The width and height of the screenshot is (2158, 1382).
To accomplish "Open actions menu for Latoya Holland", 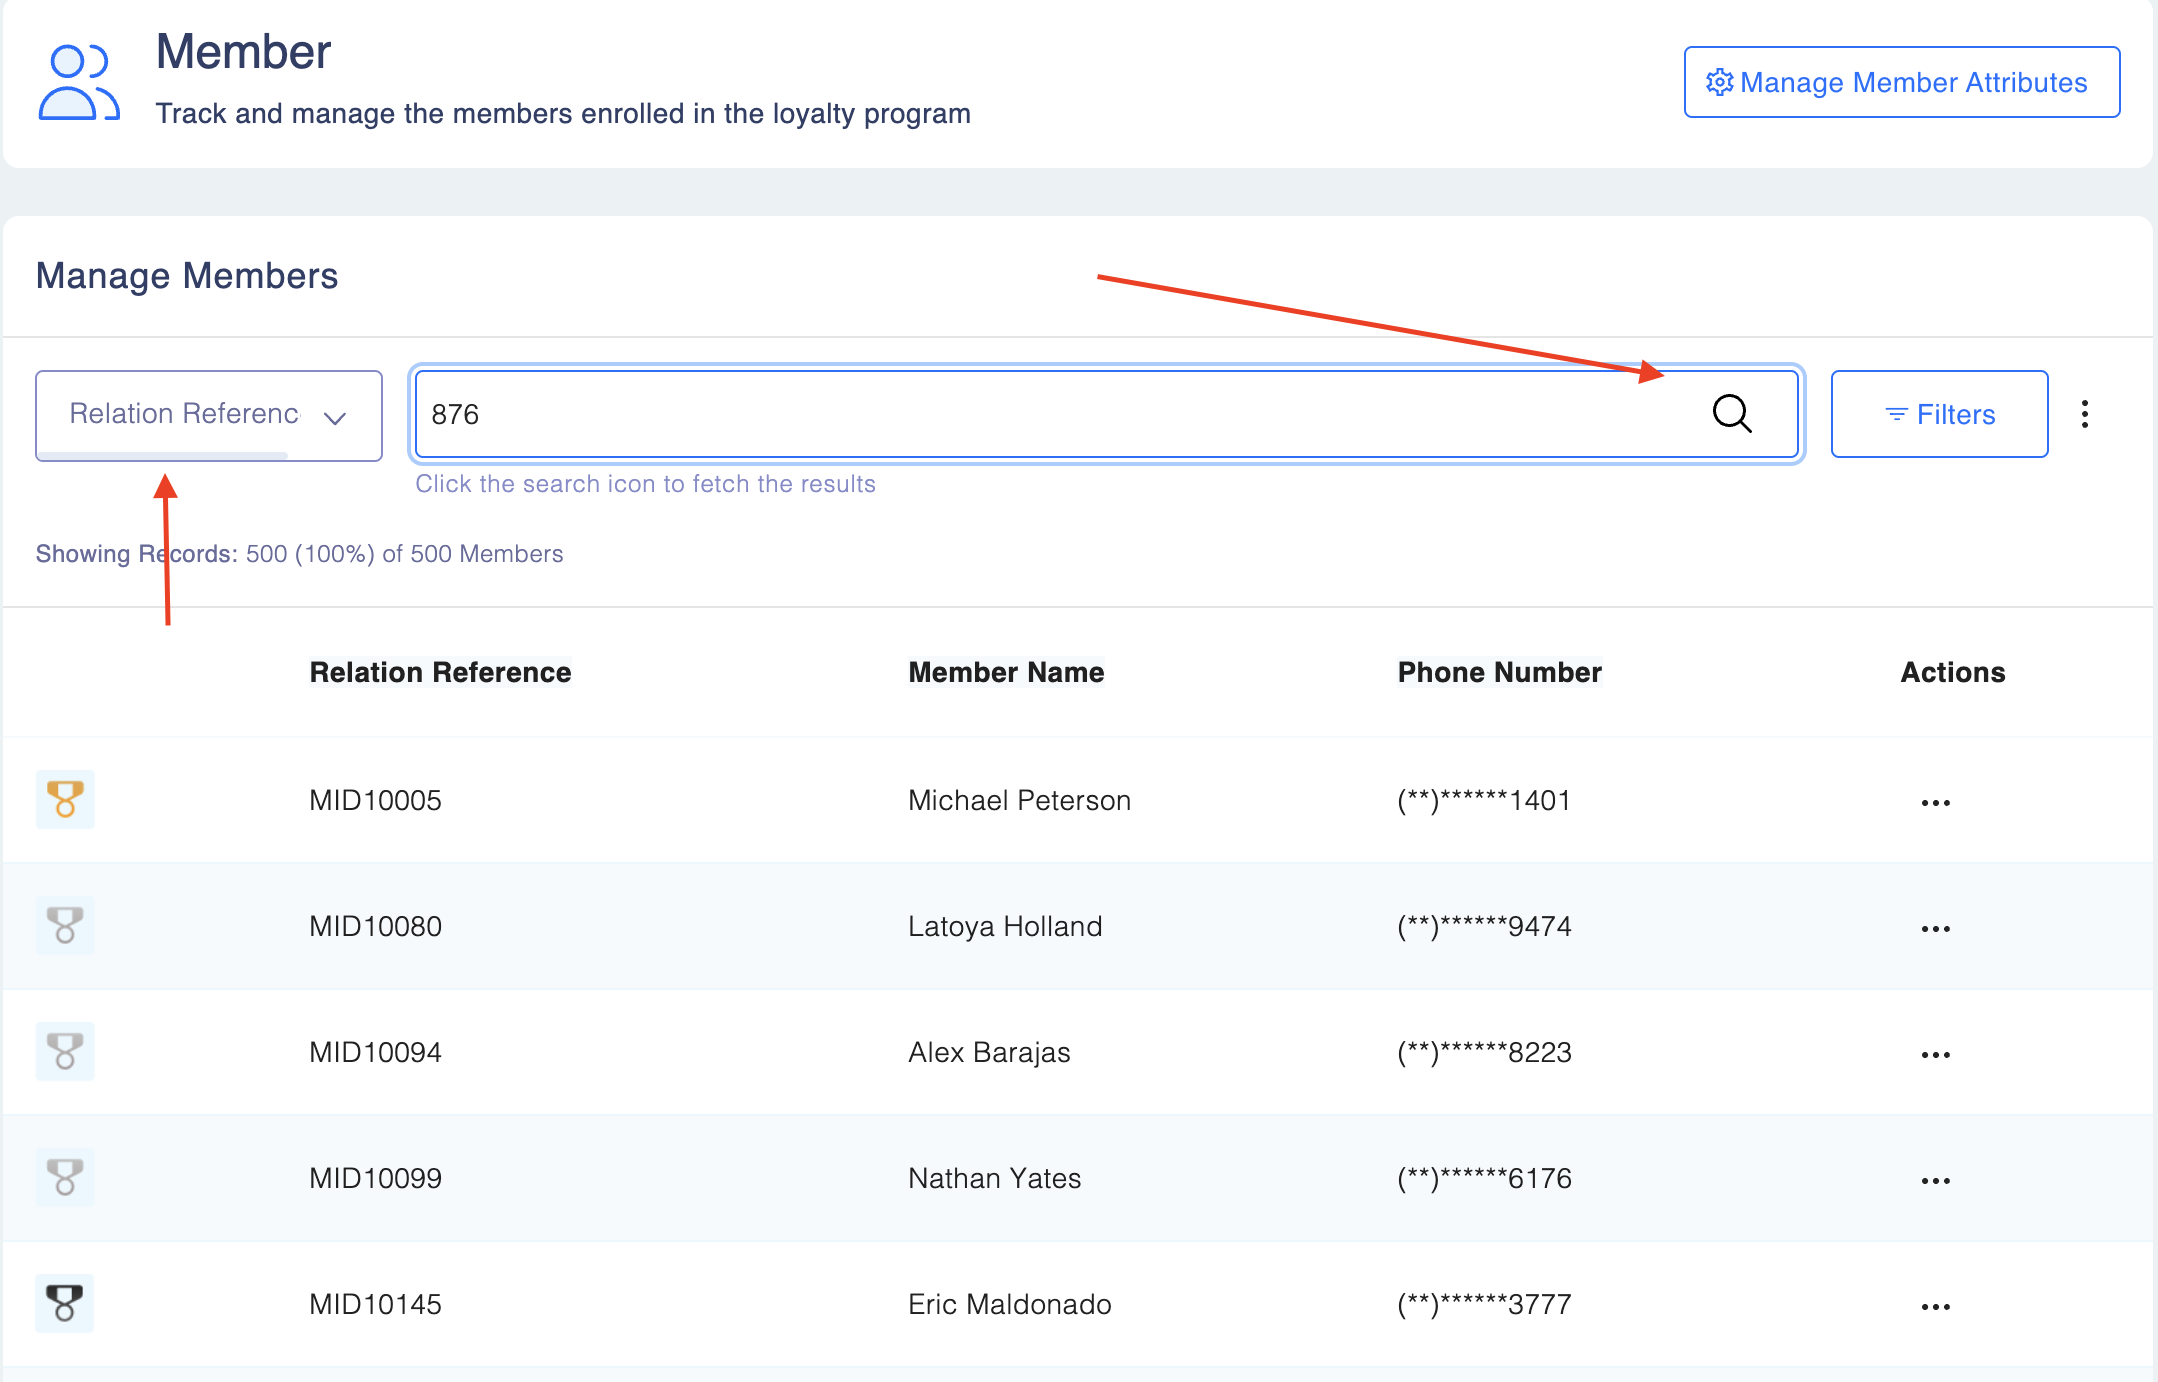I will tap(1935, 929).
